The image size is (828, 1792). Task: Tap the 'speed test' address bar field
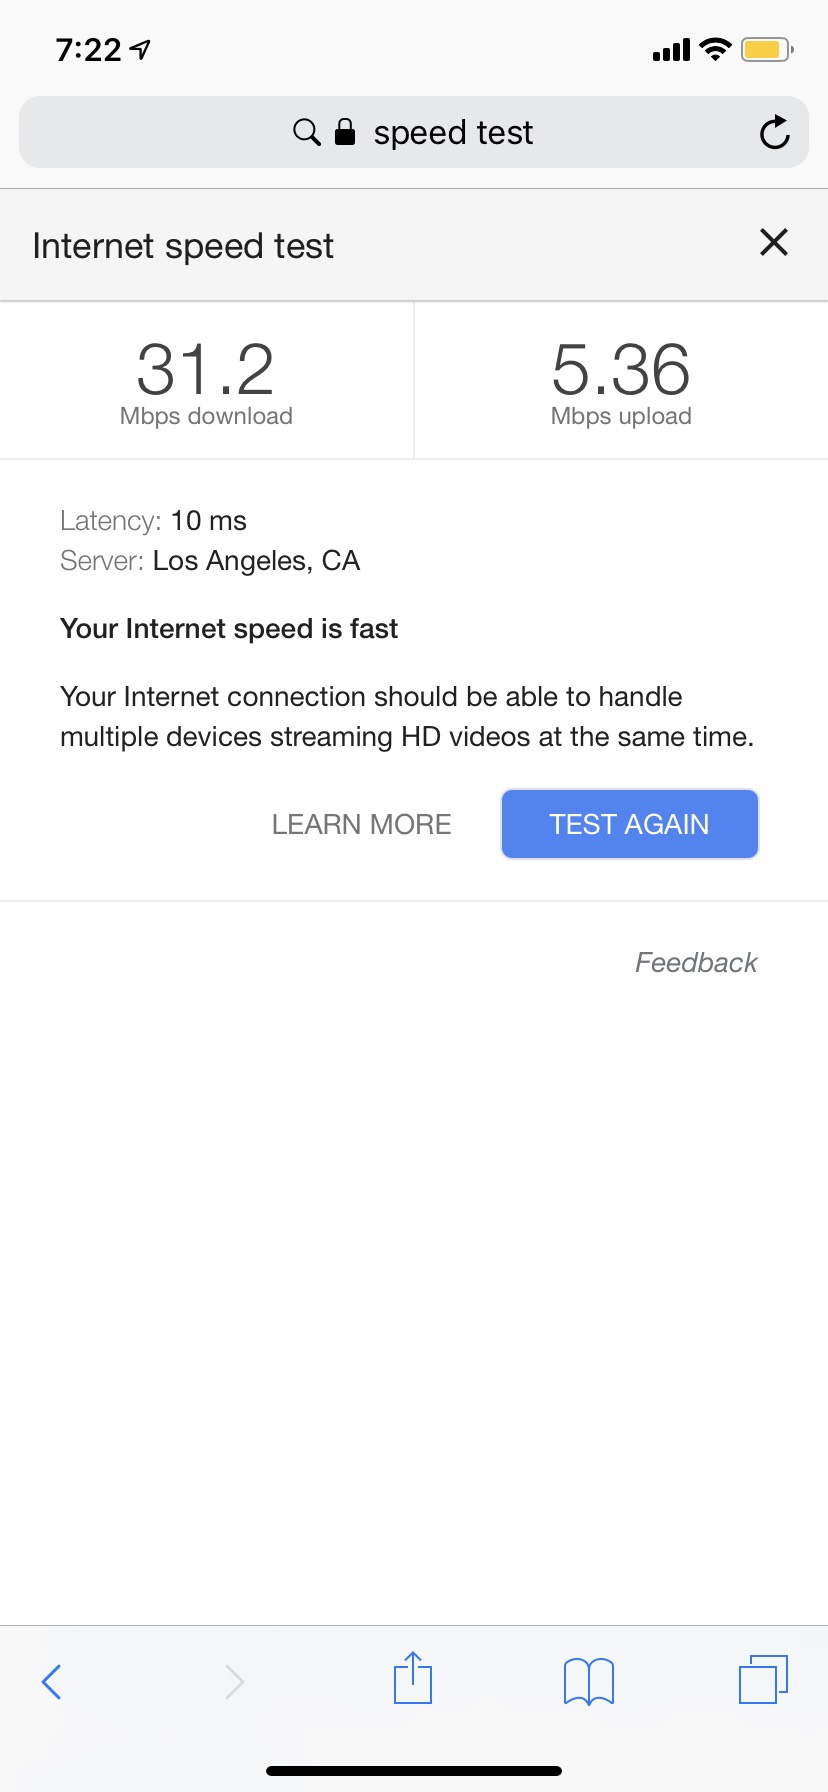pos(453,132)
